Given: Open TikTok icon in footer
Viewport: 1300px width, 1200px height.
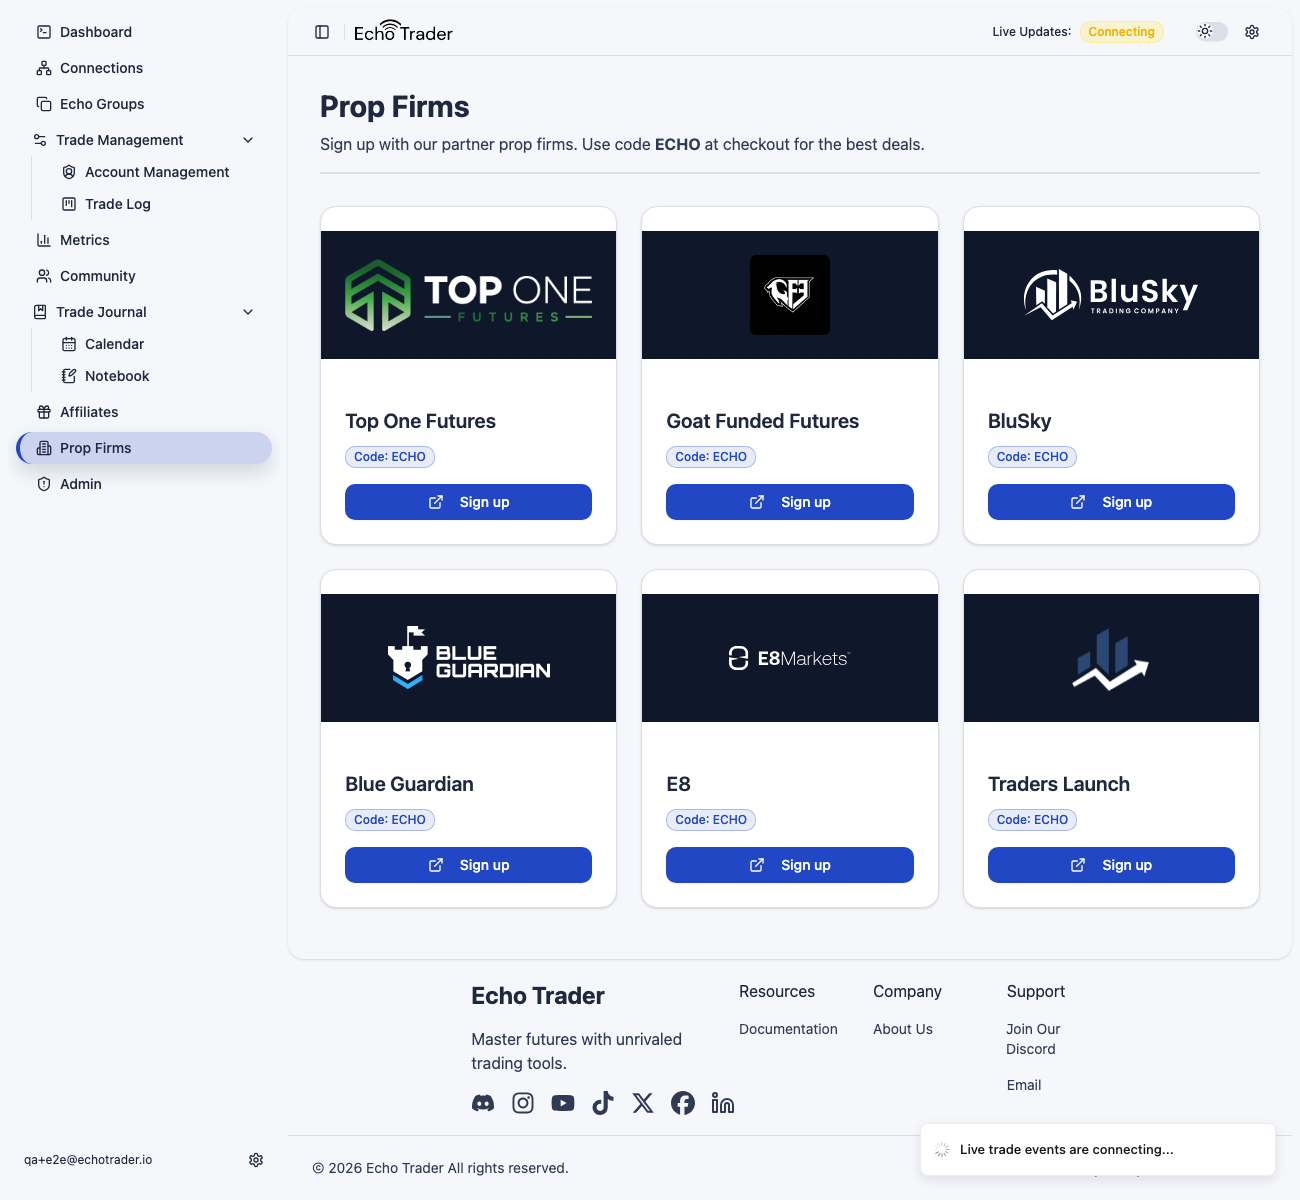Looking at the screenshot, I should 603,1103.
